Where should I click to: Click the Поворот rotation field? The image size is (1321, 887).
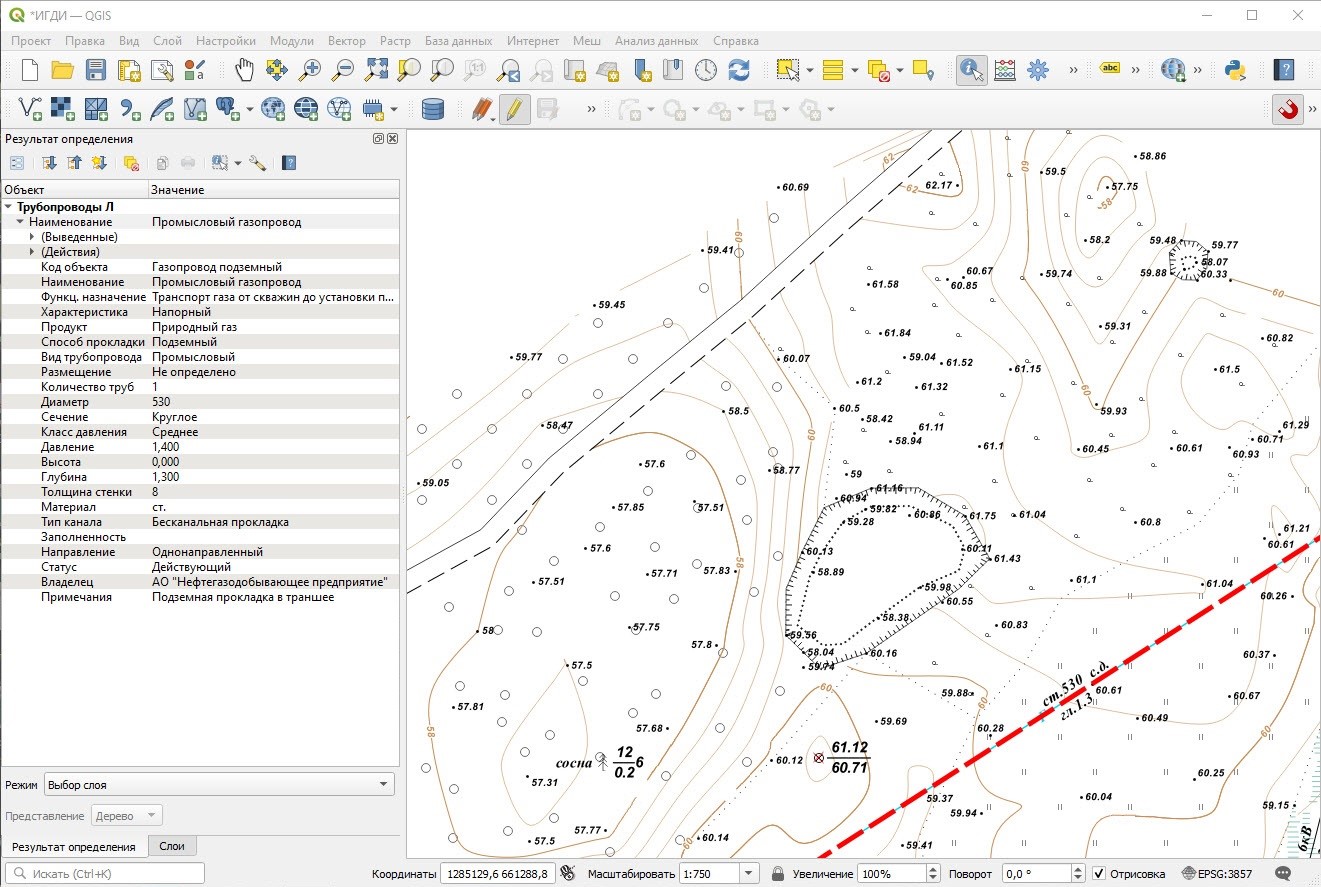[x=1043, y=874]
